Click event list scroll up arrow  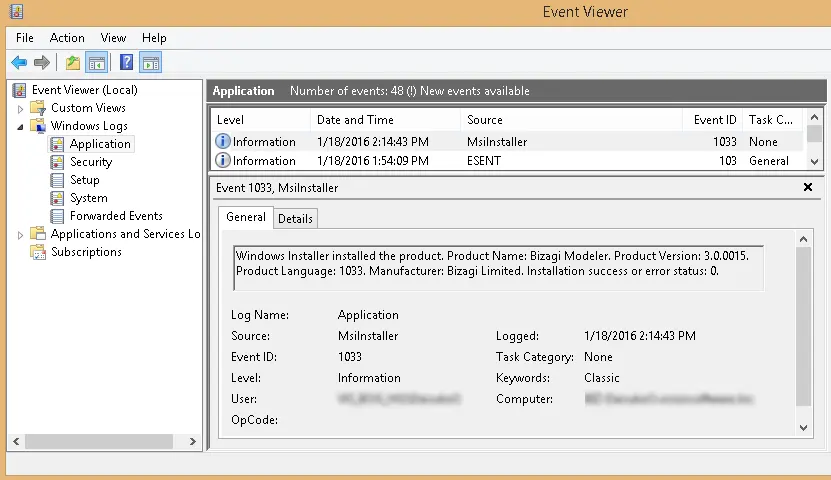pos(815,117)
